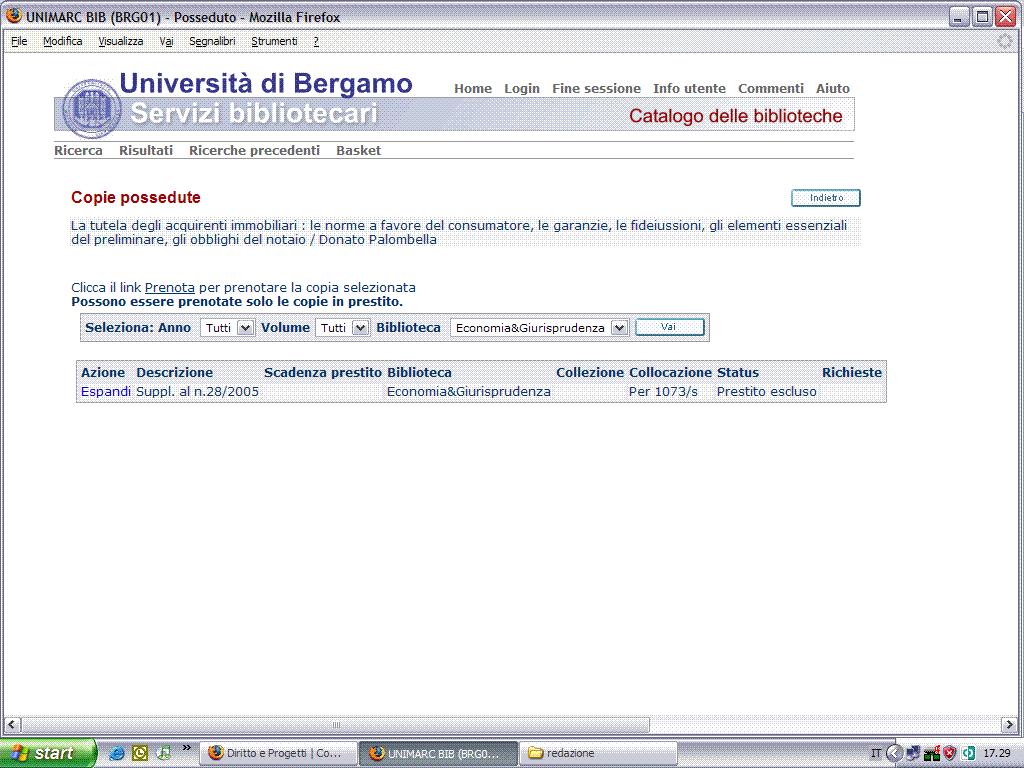Open the Basket tab

(x=358, y=150)
